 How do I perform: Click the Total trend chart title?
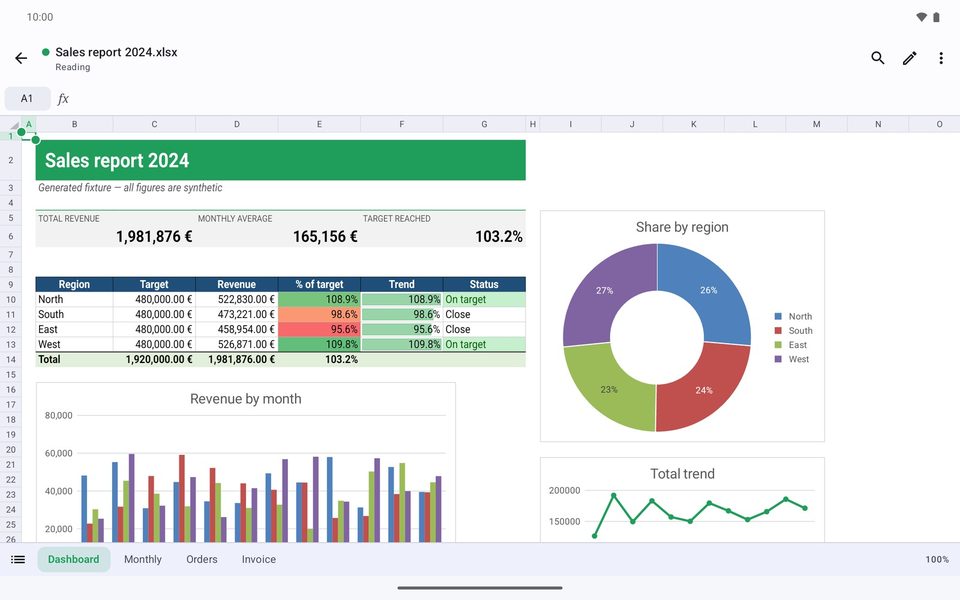(682, 474)
